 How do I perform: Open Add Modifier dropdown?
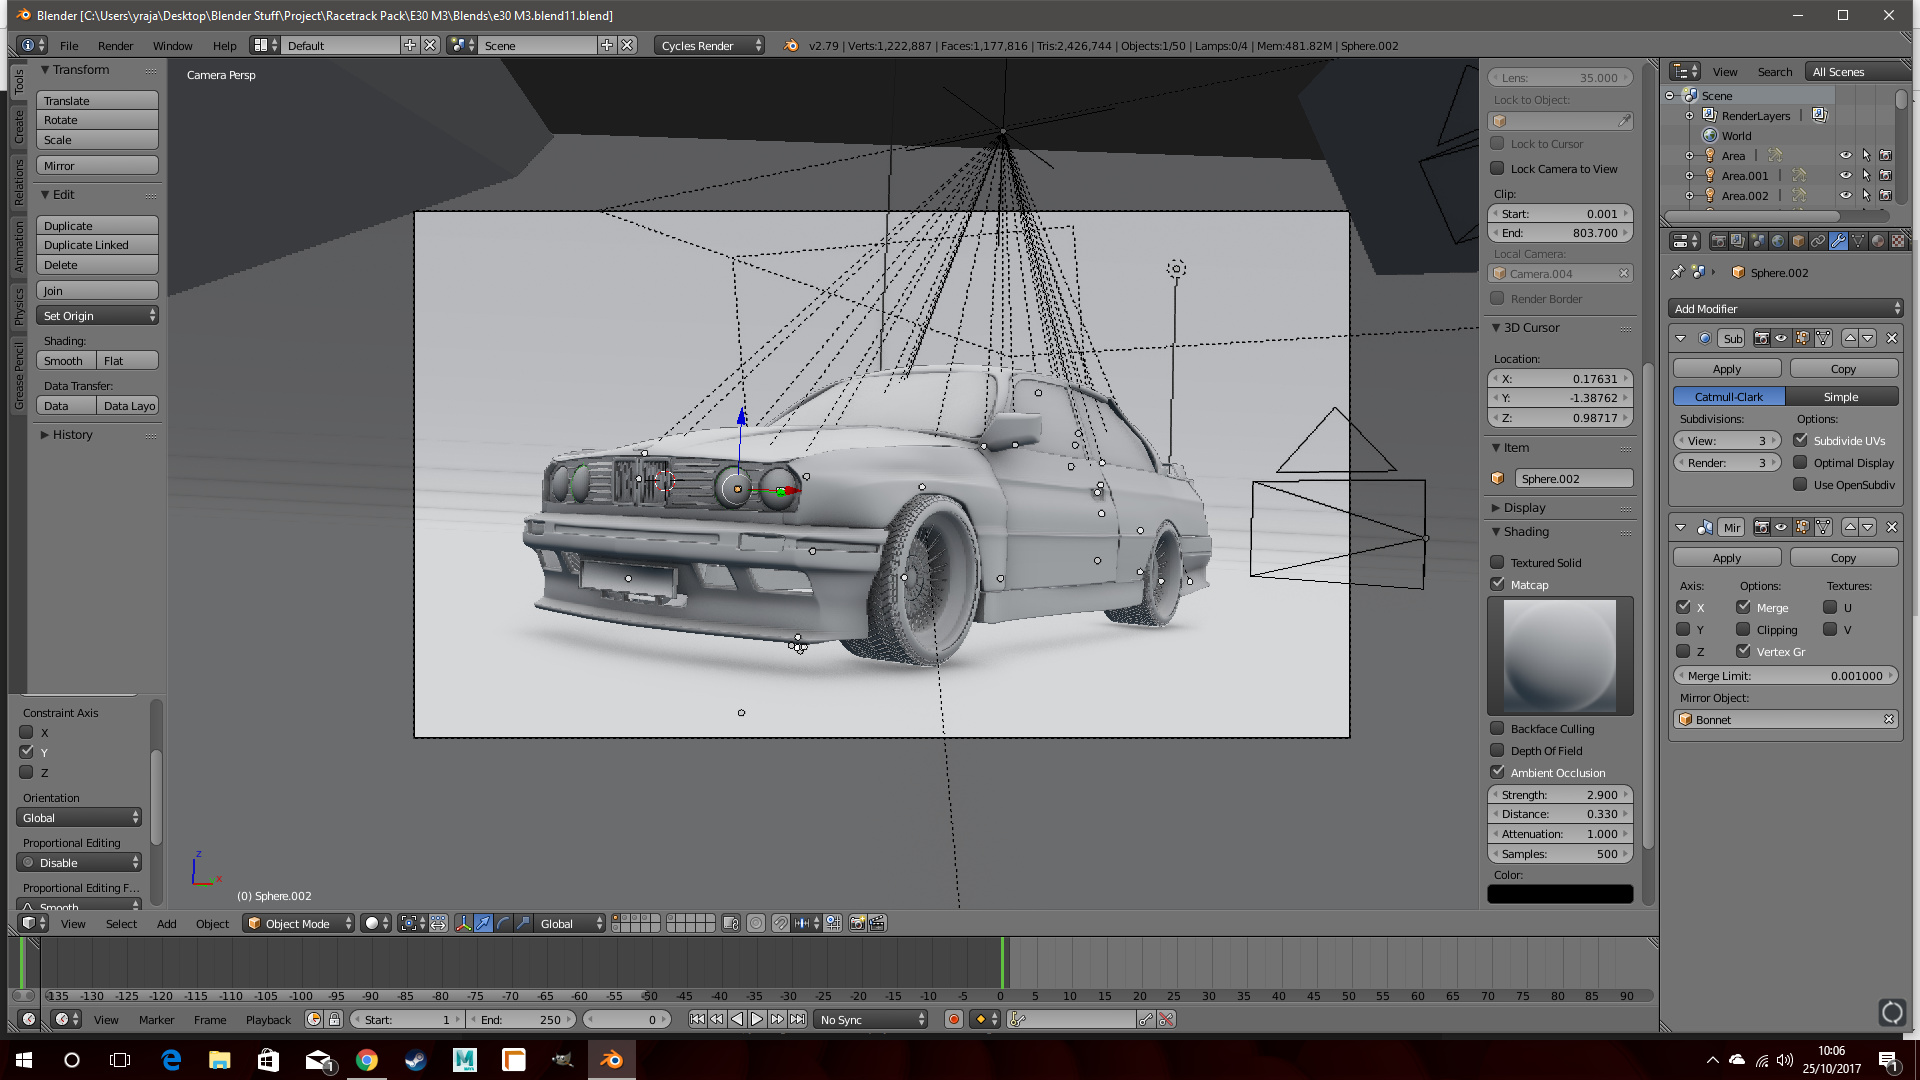(x=1785, y=309)
